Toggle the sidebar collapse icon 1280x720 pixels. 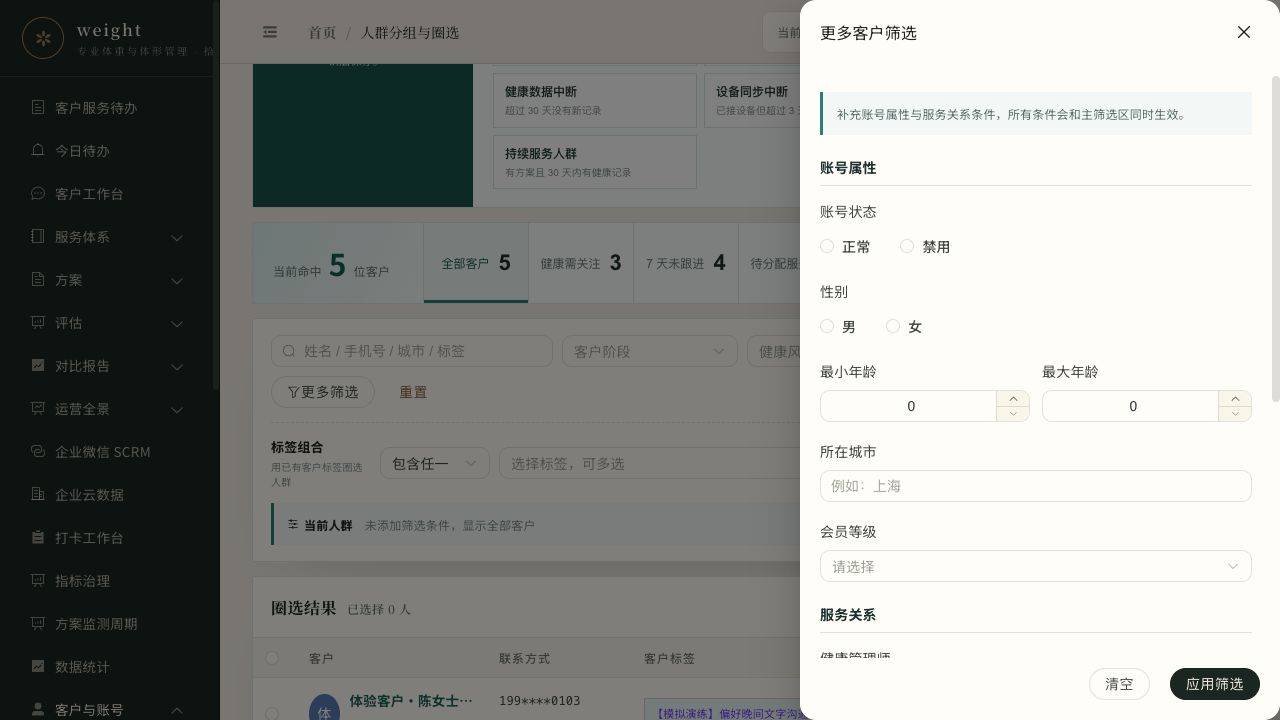[270, 32]
